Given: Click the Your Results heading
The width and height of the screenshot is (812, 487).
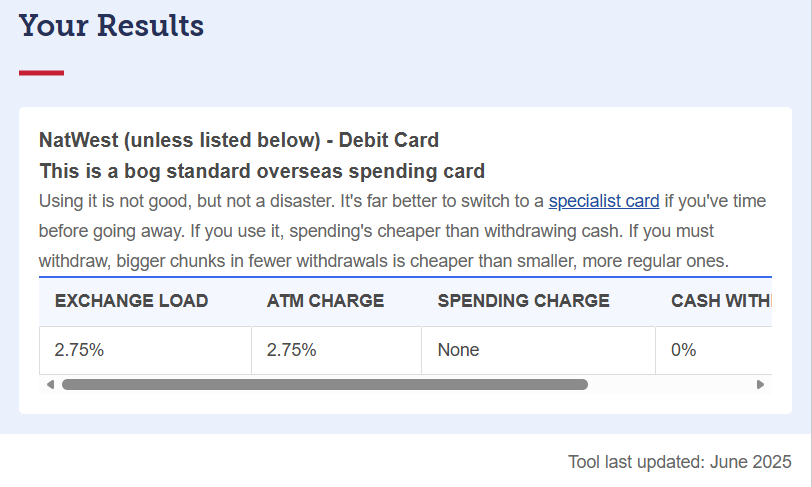Looking at the screenshot, I should pyautogui.click(x=111, y=26).
